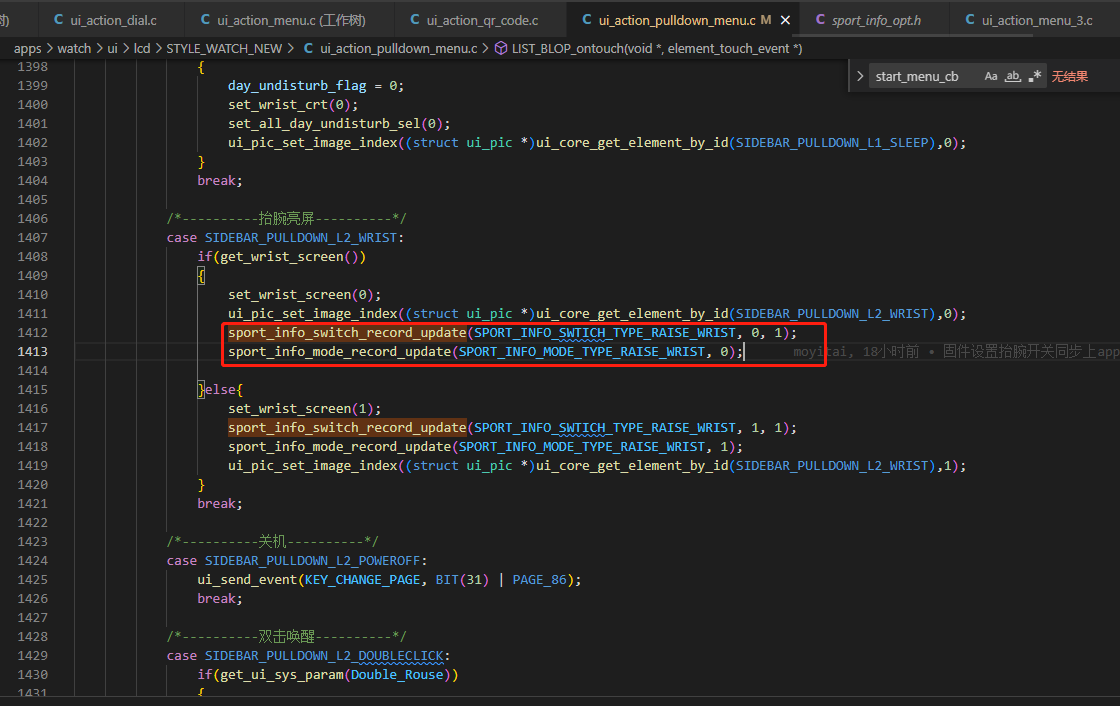Toggle Match Case in find box
Screen dimensions: 1120x706
990,76
